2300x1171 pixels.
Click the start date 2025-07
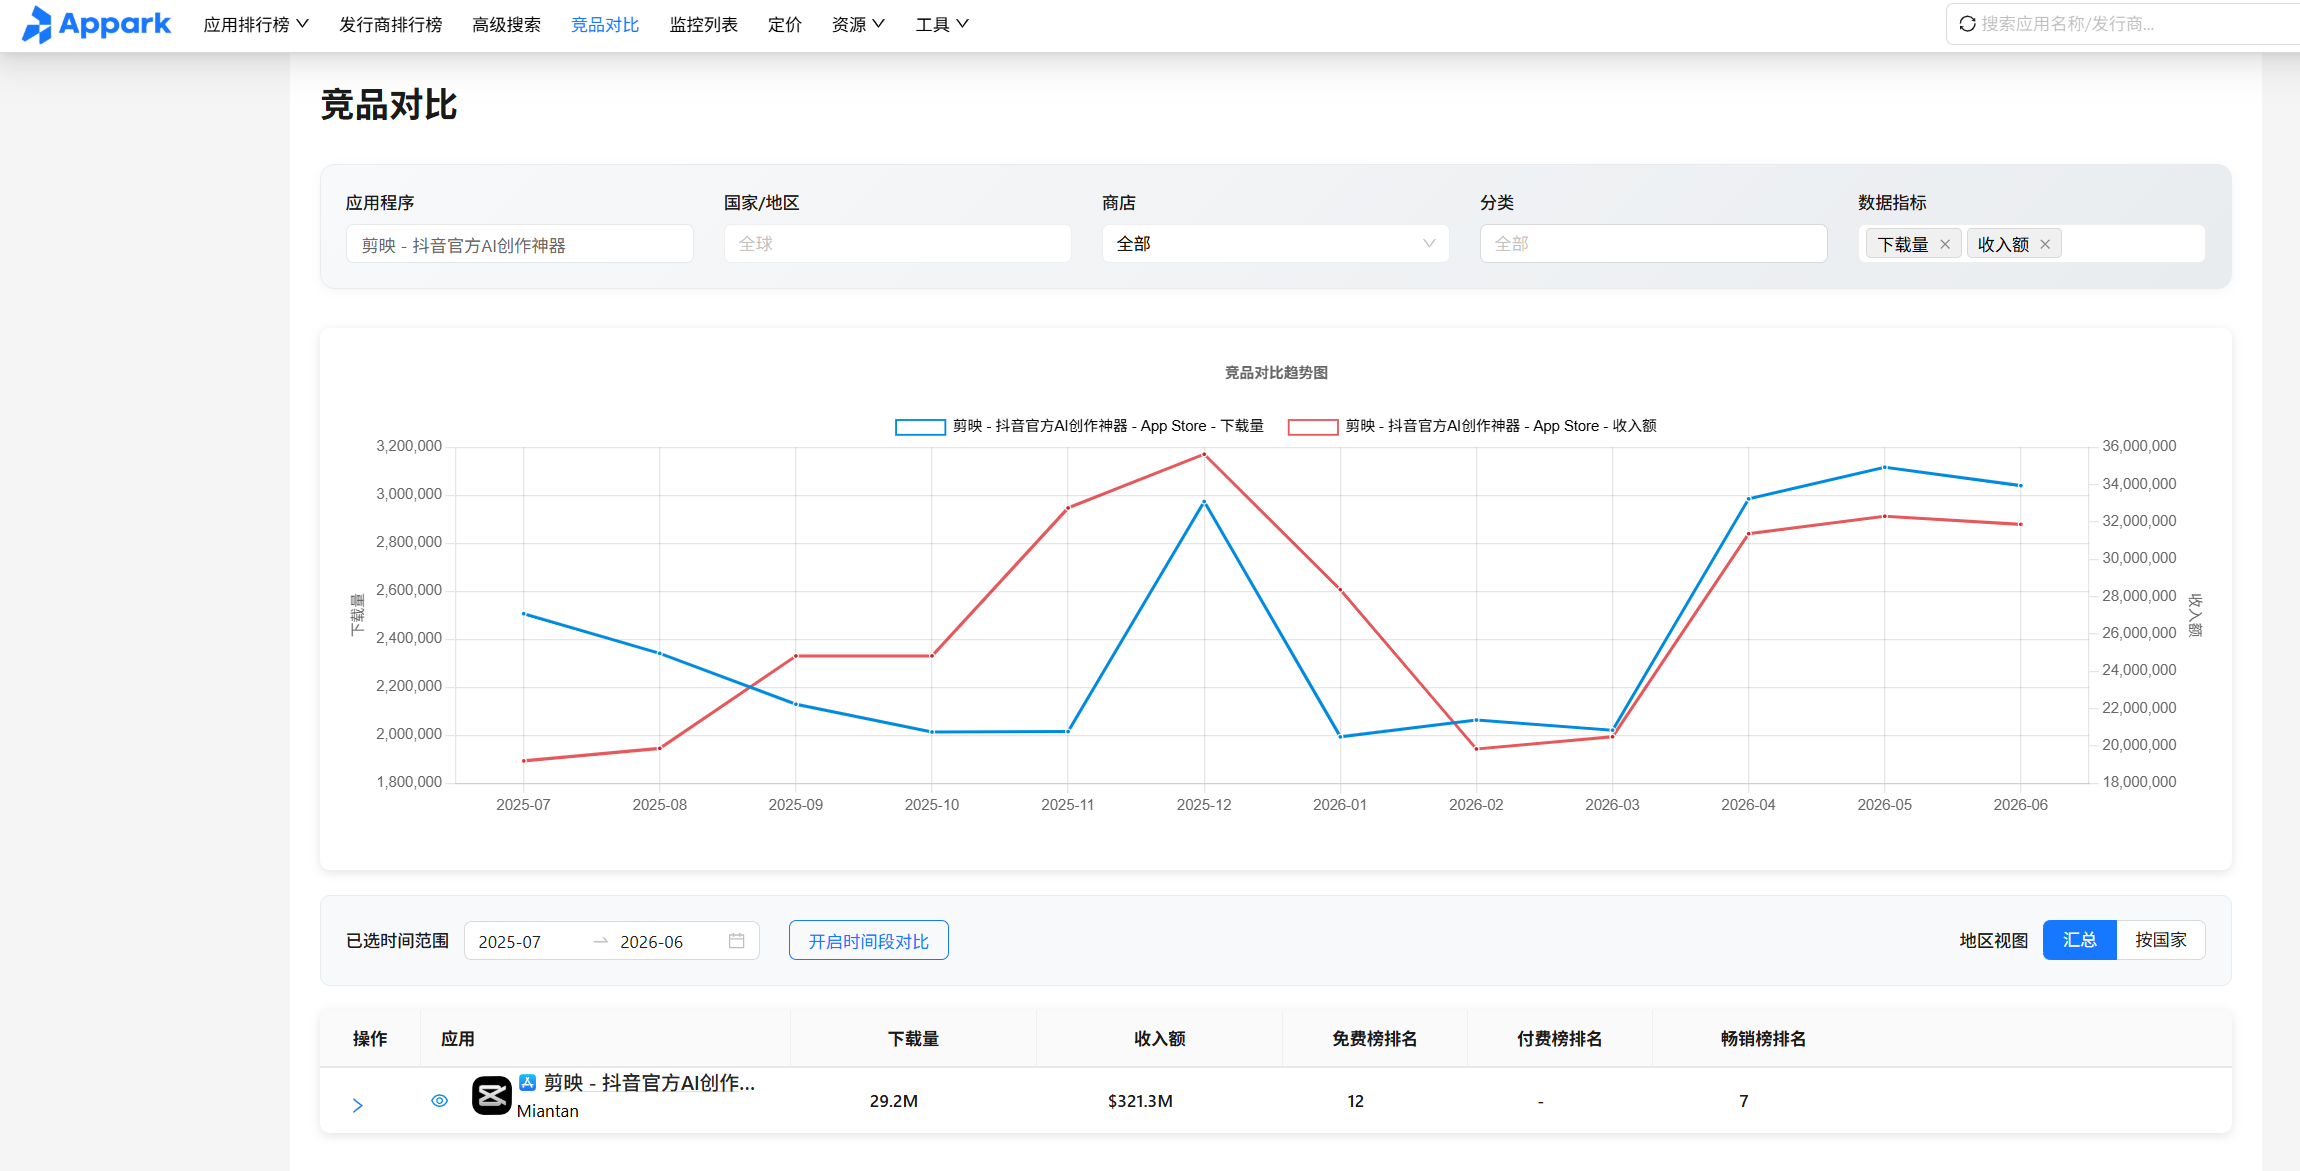[509, 942]
